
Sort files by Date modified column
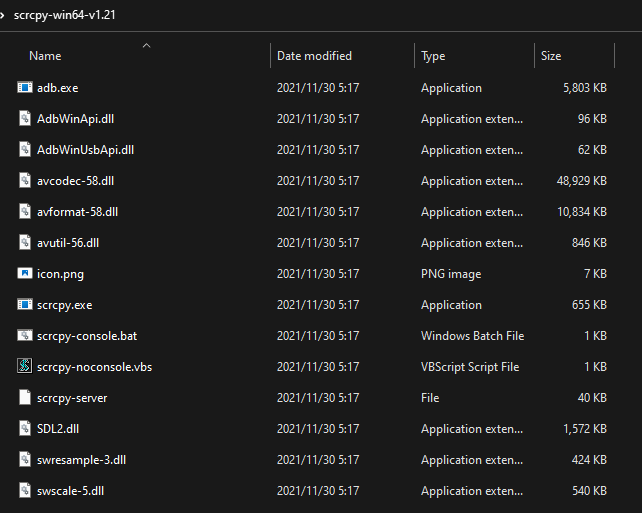tap(314, 56)
